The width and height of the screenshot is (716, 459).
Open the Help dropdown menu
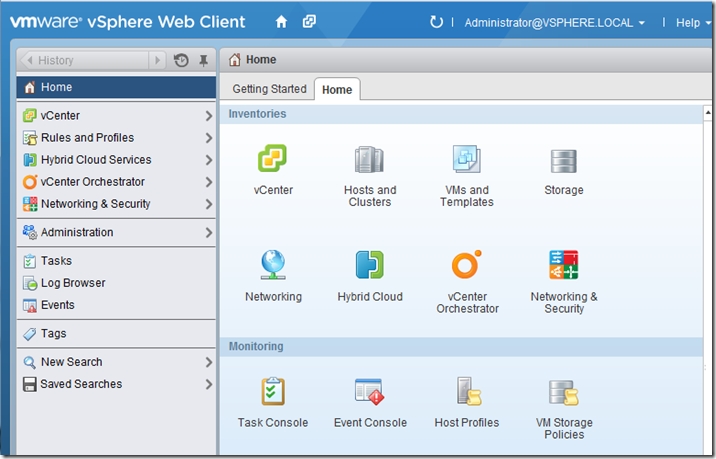tap(692, 23)
